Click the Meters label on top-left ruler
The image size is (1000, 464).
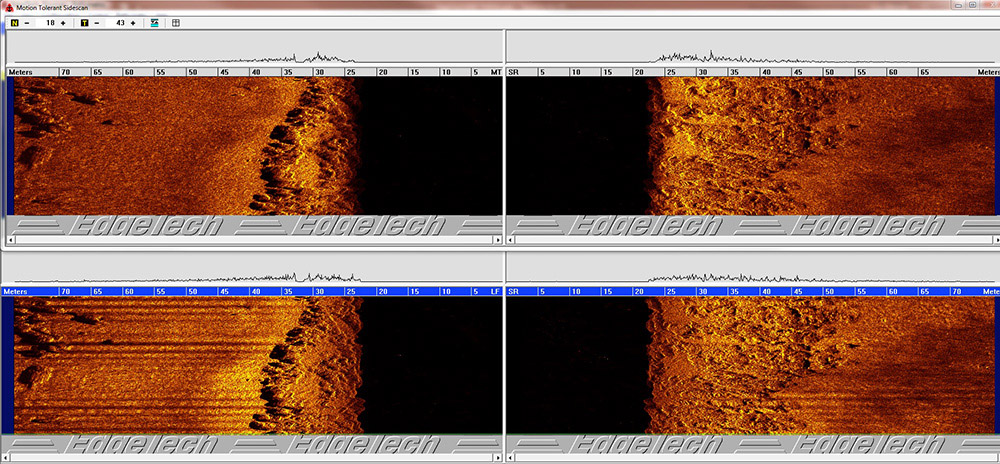point(20,72)
